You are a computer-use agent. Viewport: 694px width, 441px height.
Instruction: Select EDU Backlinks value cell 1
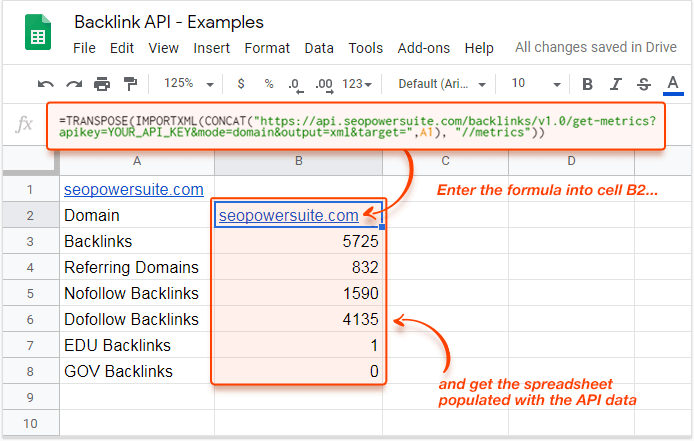(x=299, y=345)
